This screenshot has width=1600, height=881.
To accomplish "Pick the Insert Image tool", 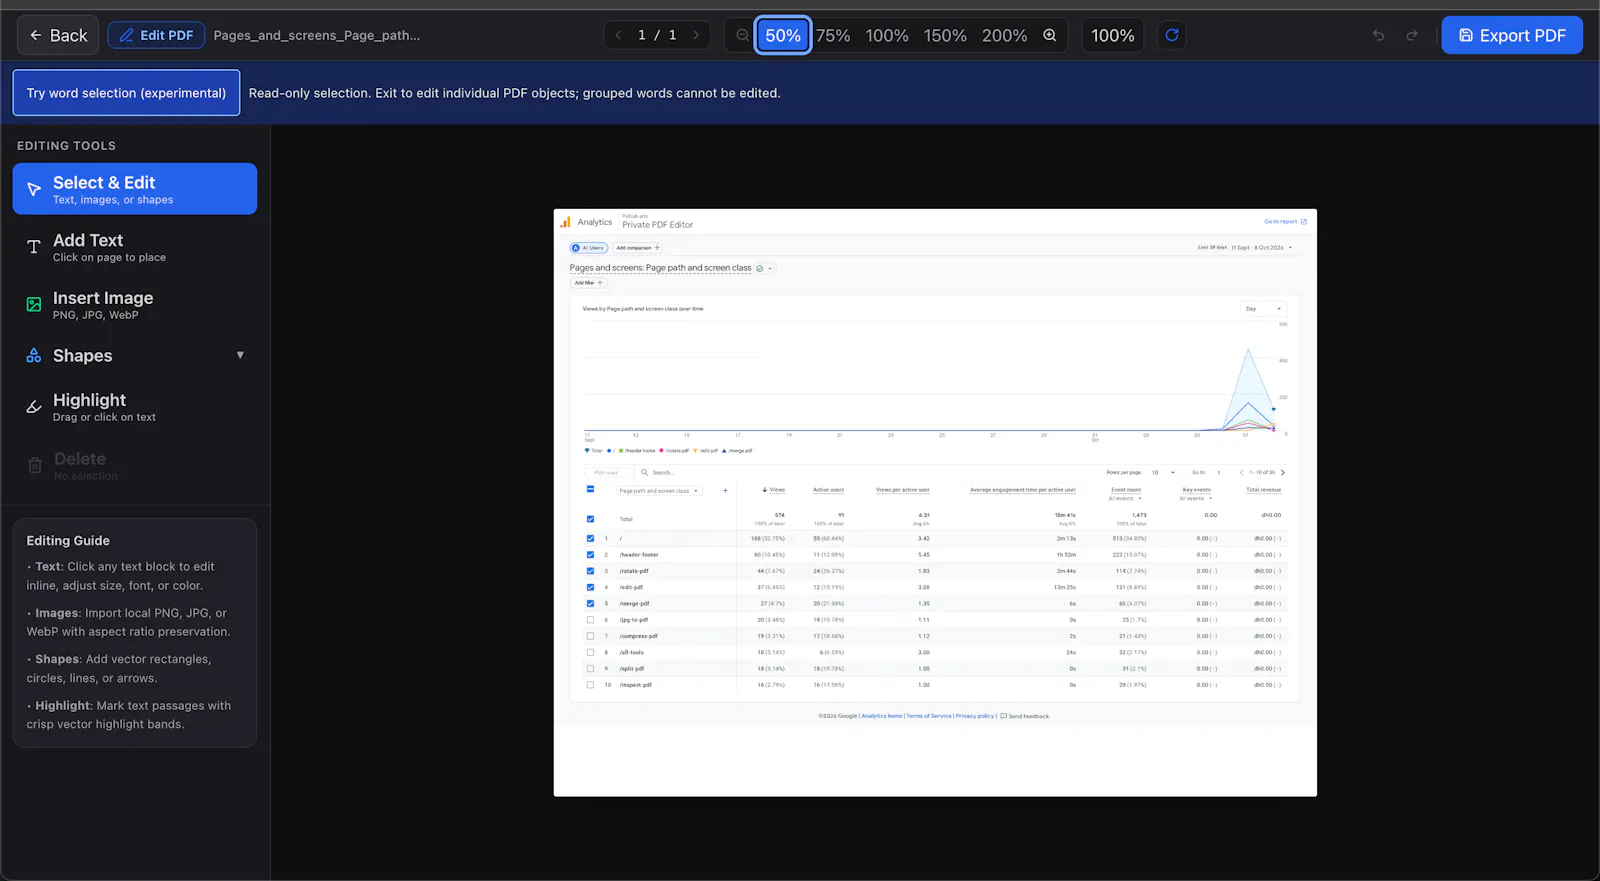I will 135,305.
